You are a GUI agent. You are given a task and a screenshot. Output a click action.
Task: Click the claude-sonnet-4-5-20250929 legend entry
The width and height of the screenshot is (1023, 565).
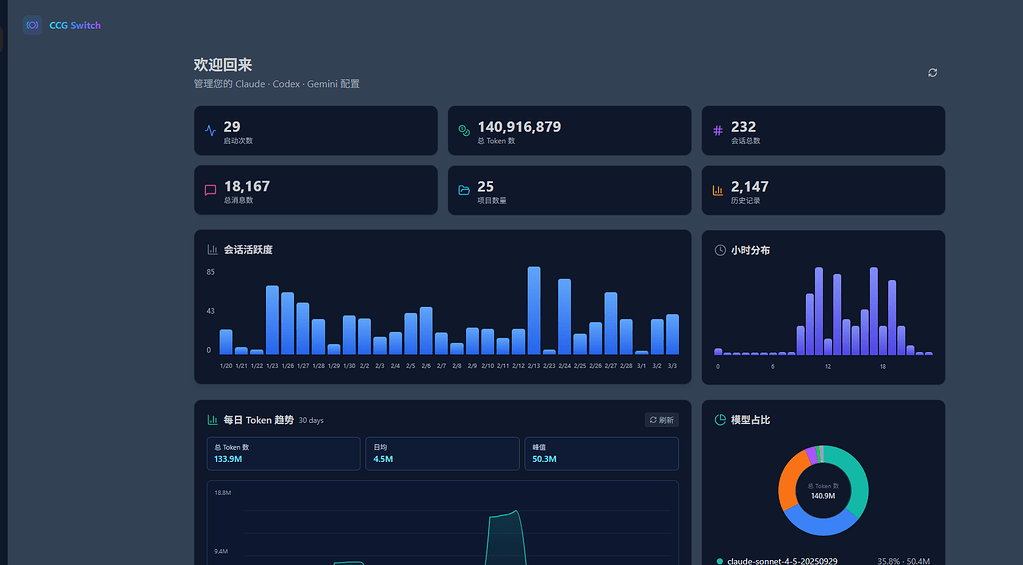click(823, 560)
